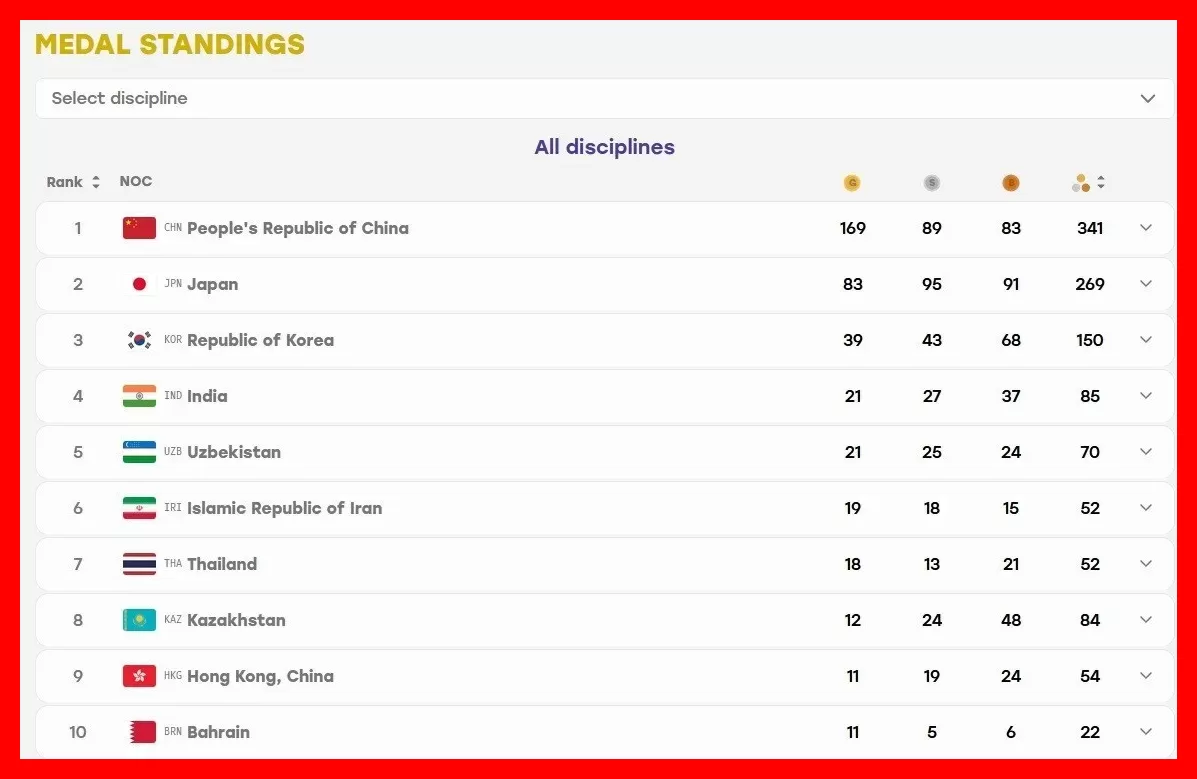Open the Japan country name
Viewport: 1197px width, 779px height.
tap(213, 284)
